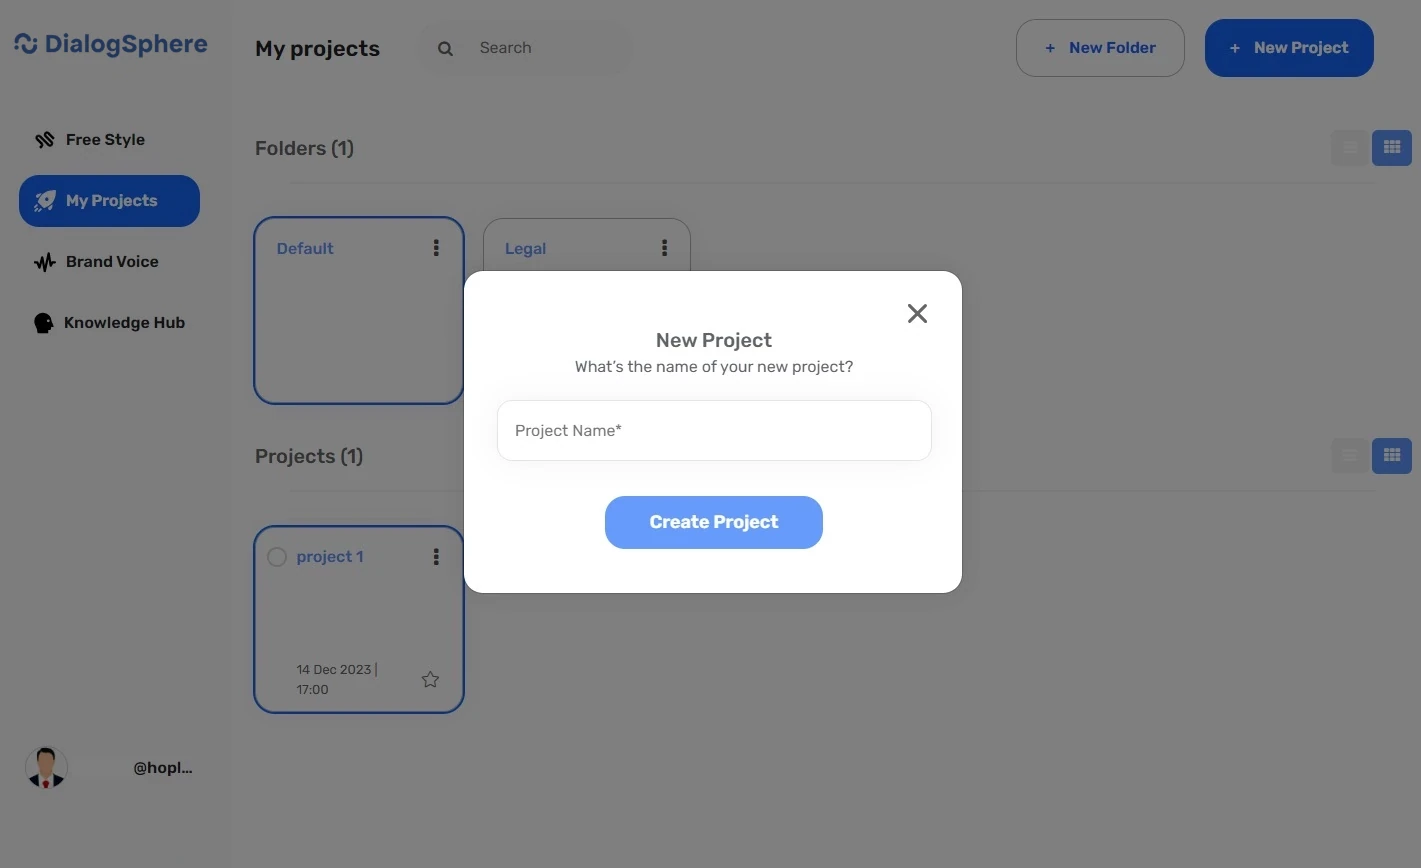This screenshot has width=1421, height=868.
Task: Click the Project Name input field
Action: tap(713, 430)
